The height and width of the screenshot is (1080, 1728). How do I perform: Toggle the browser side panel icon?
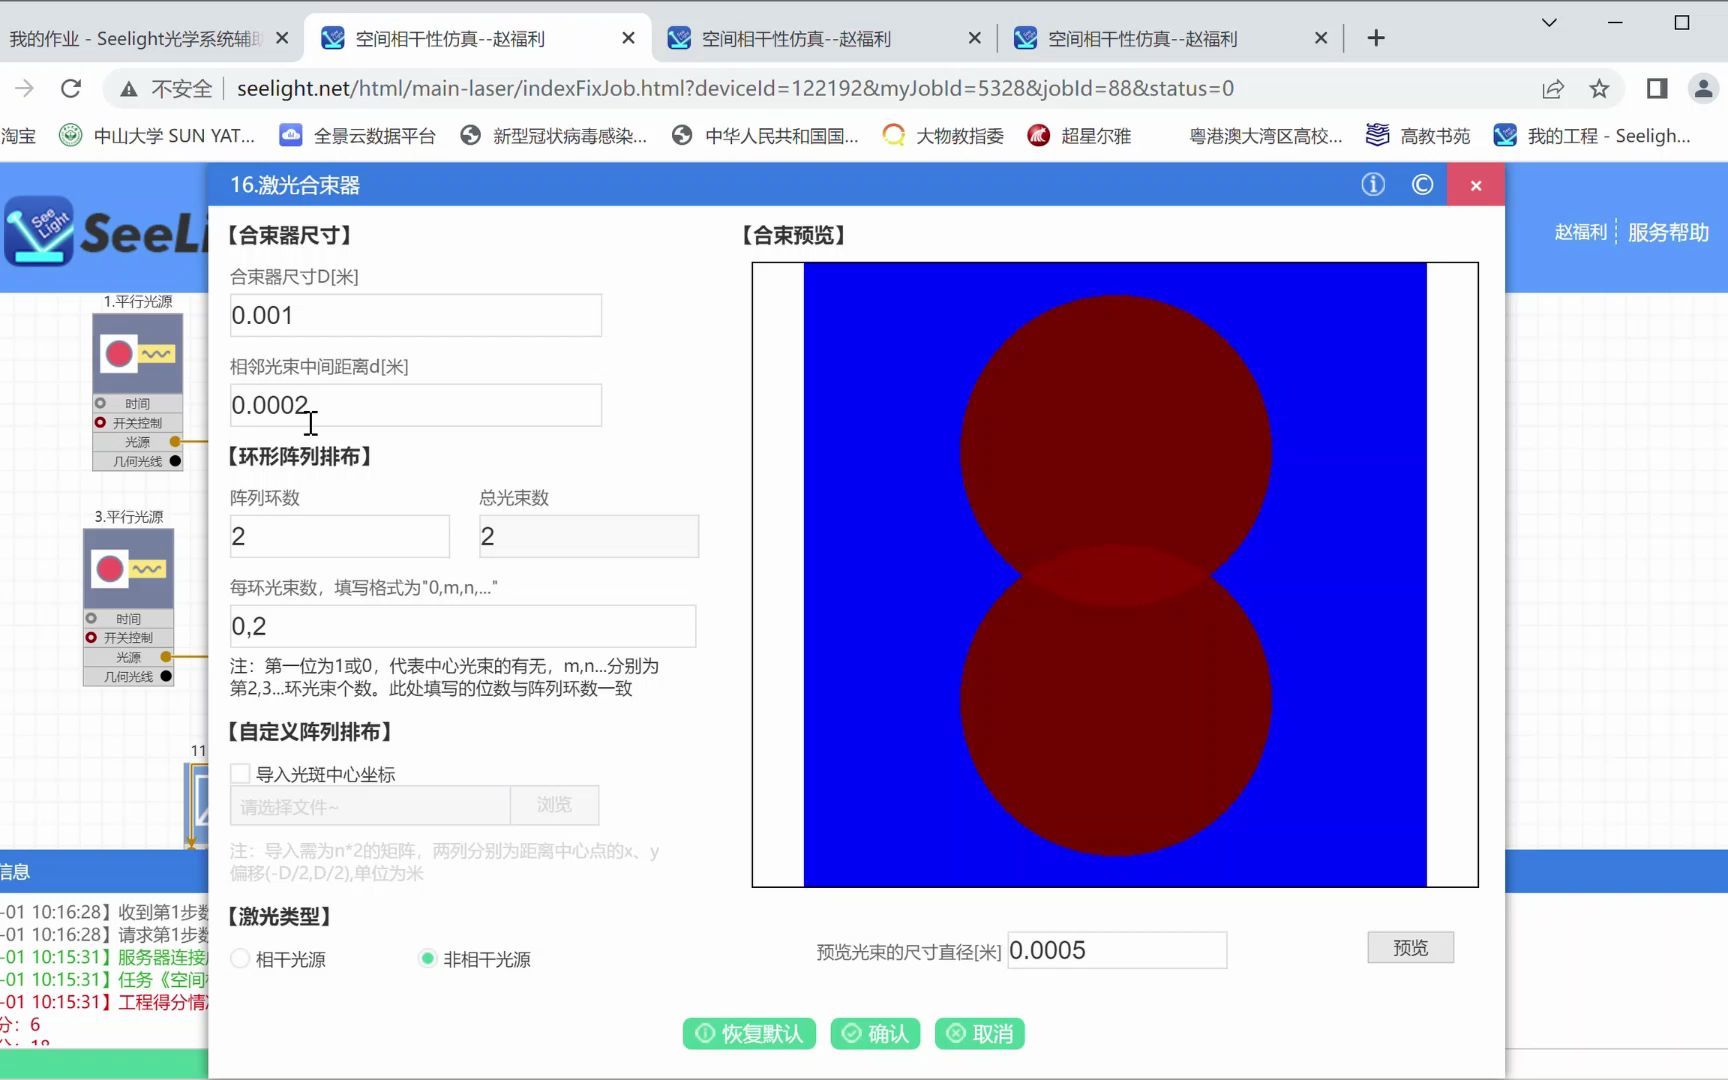pos(1657,89)
